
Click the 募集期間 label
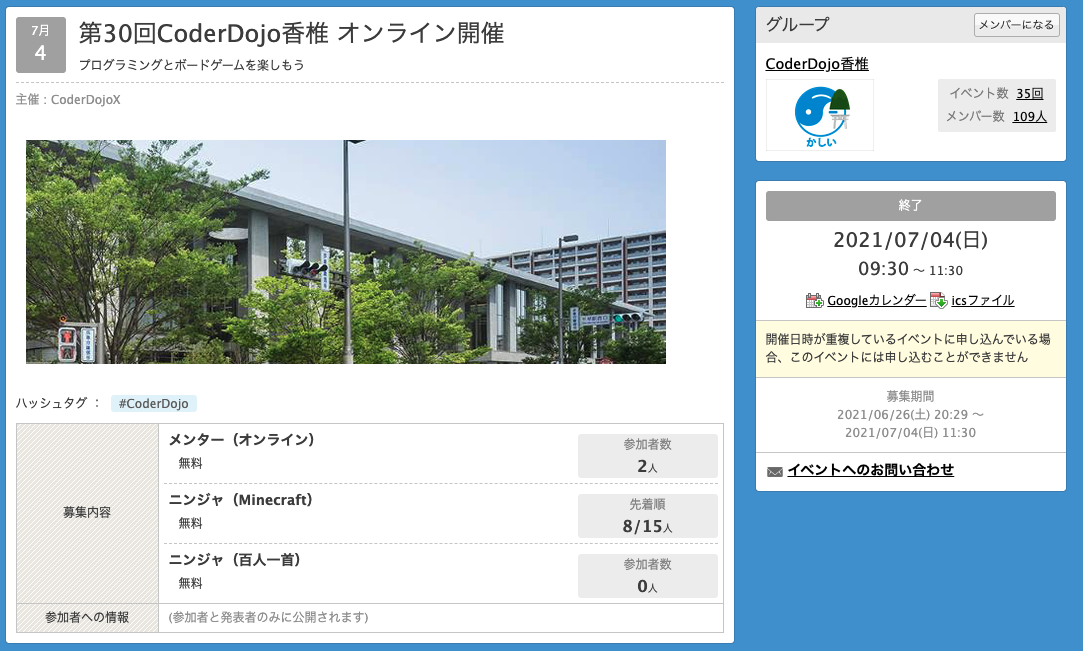coord(910,396)
